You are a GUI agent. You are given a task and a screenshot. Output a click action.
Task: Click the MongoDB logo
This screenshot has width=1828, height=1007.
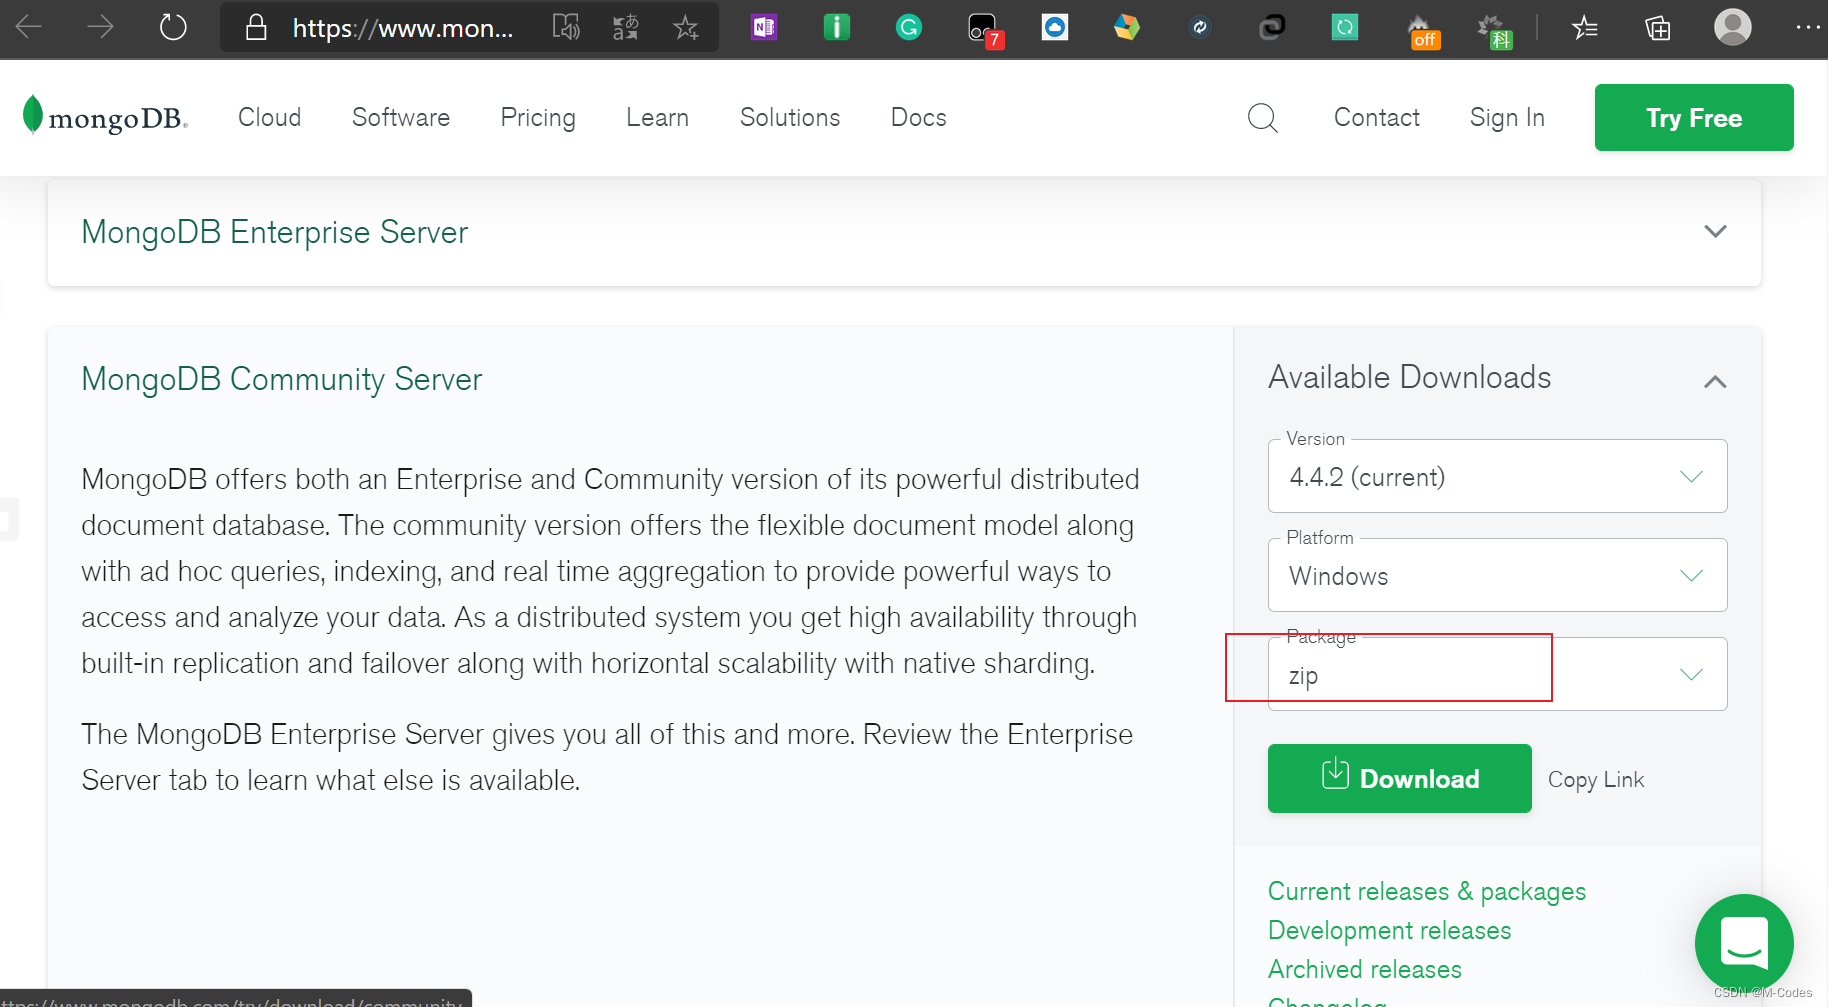(105, 116)
